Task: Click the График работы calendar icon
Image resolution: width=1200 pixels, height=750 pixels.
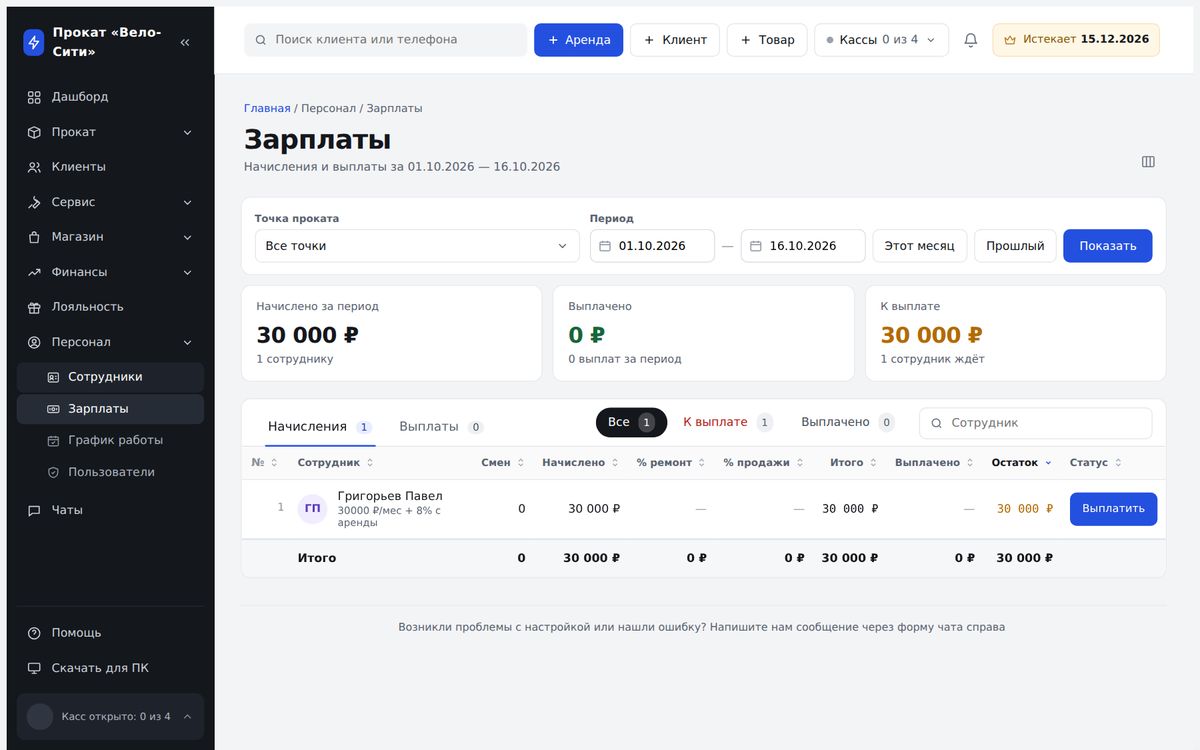Action: (54, 440)
